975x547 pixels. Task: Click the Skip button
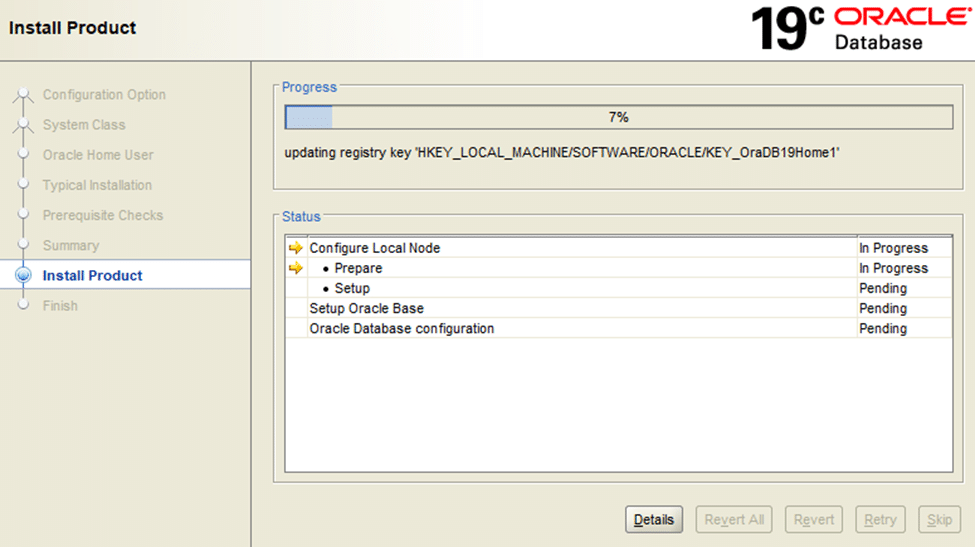[x=939, y=519]
